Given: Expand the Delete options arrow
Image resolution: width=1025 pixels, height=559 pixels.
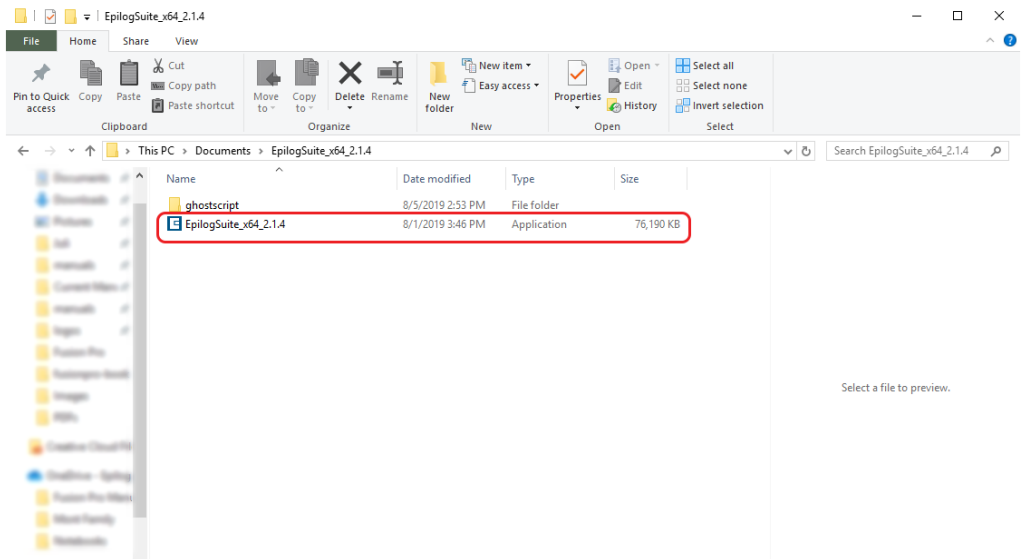Looking at the screenshot, I should pyautogui.click(x=350, y=108).
